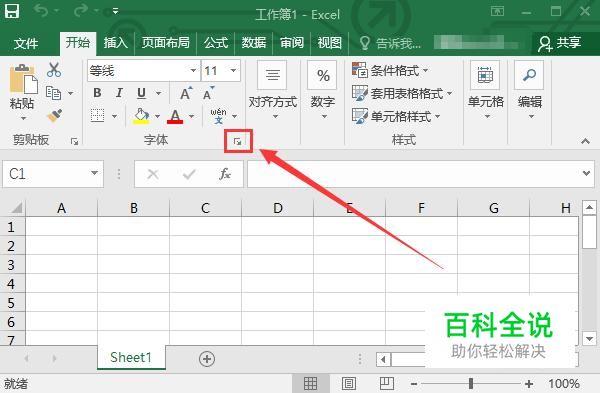Open underline style dropdown arrow

[158, 93]
